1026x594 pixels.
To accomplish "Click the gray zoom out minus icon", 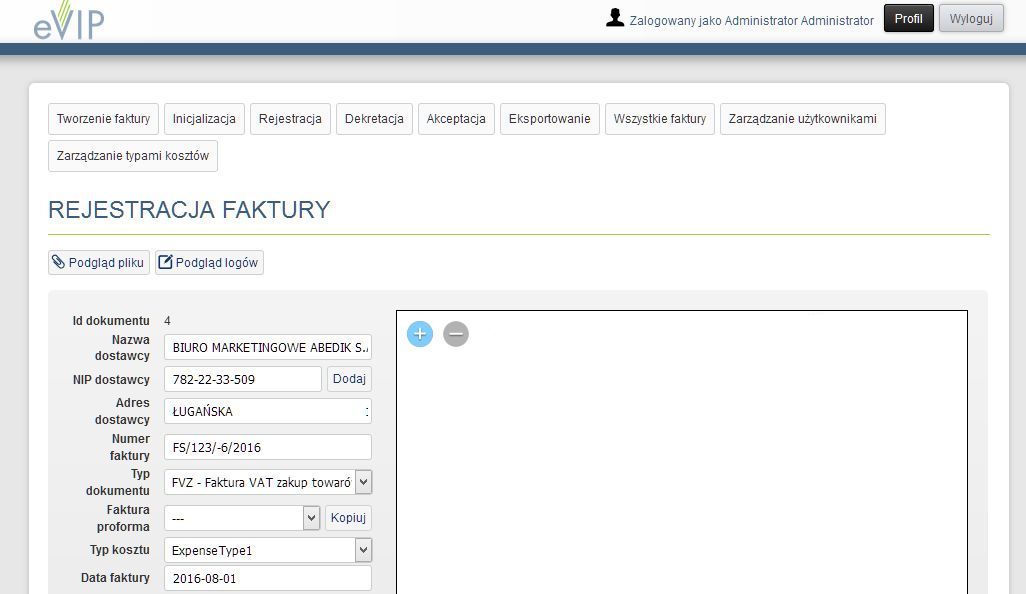I will tap(456, 334).
